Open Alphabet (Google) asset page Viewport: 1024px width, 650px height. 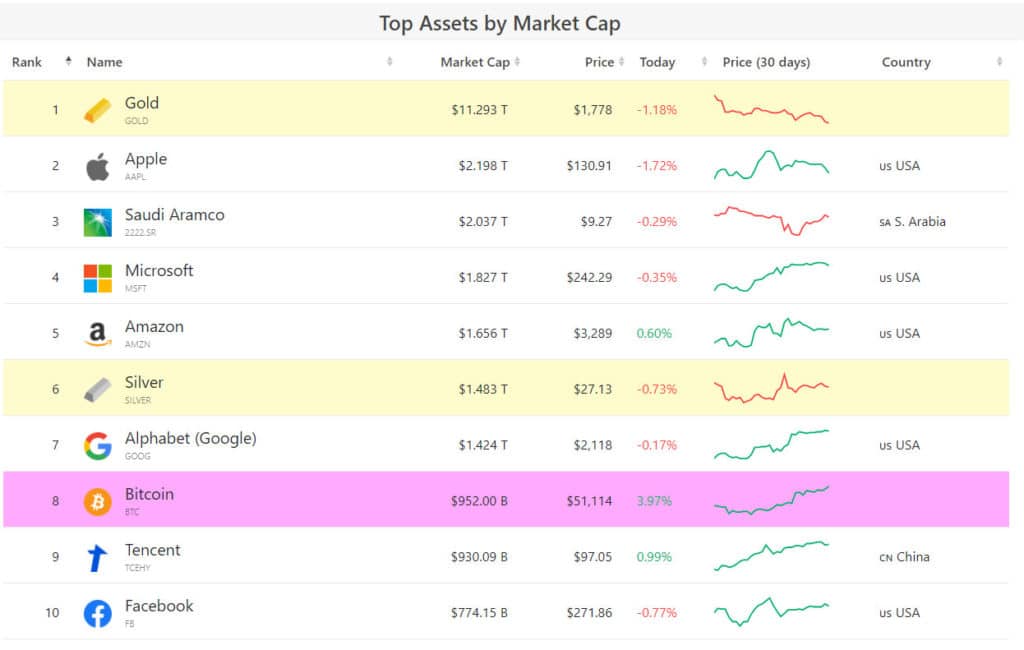pos(190,438)
